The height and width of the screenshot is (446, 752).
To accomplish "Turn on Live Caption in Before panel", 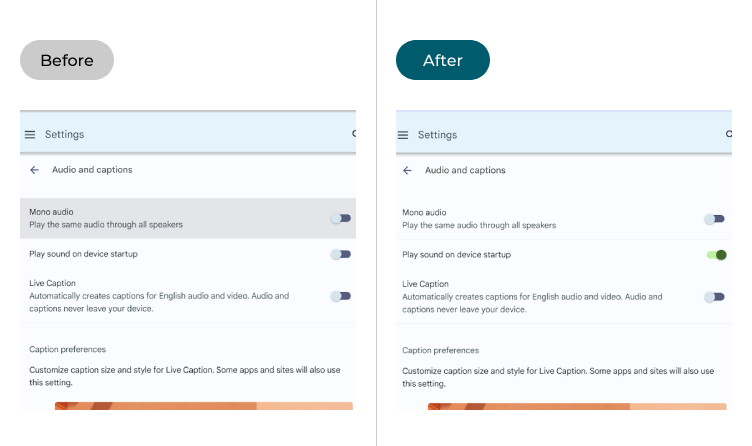I will [341, 296].
